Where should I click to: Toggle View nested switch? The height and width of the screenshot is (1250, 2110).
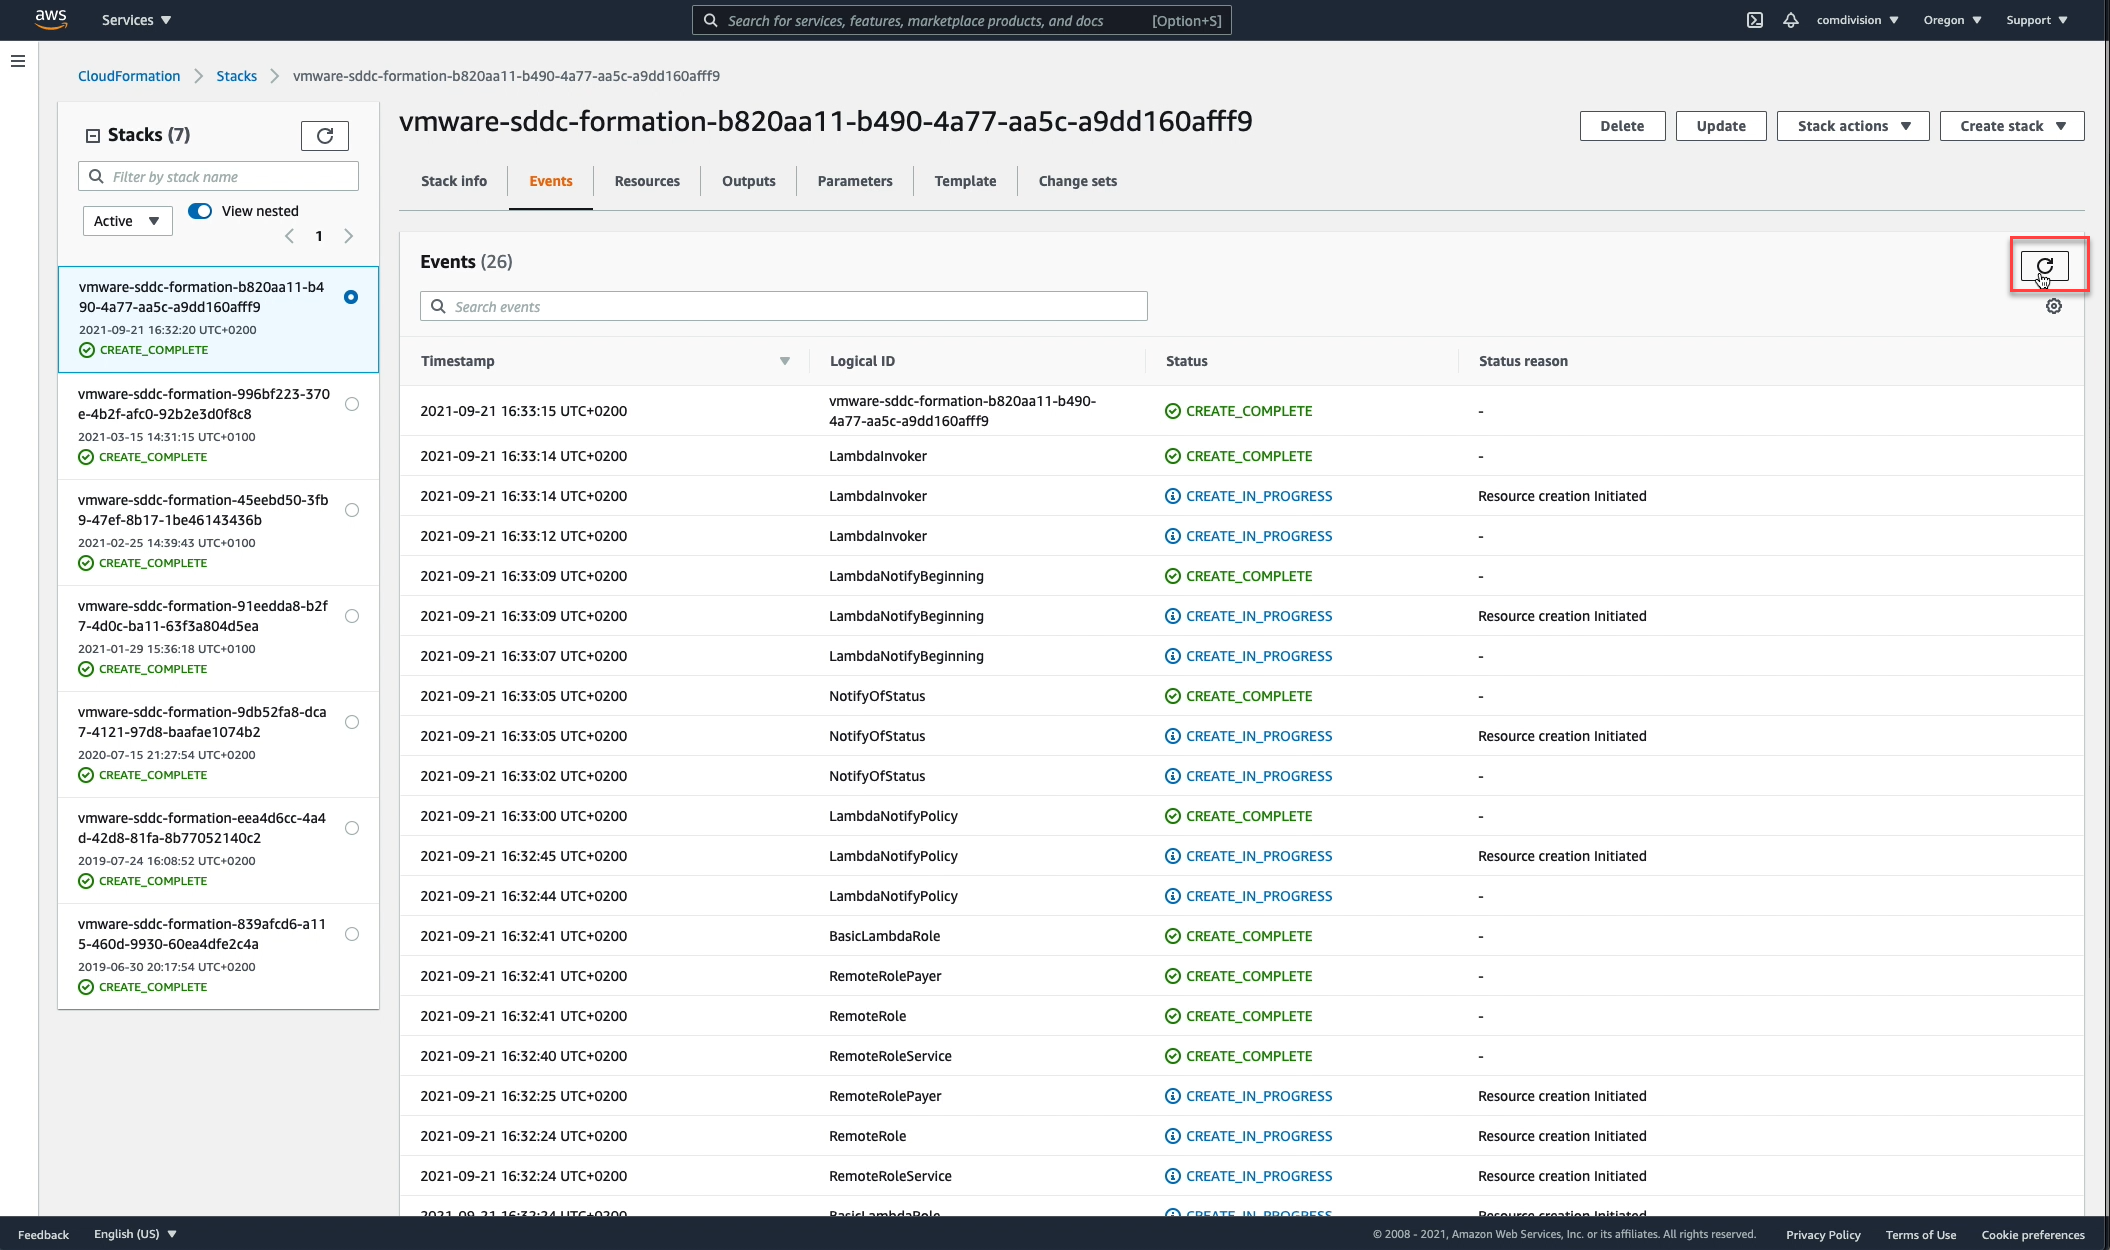(x=200, y=211)
